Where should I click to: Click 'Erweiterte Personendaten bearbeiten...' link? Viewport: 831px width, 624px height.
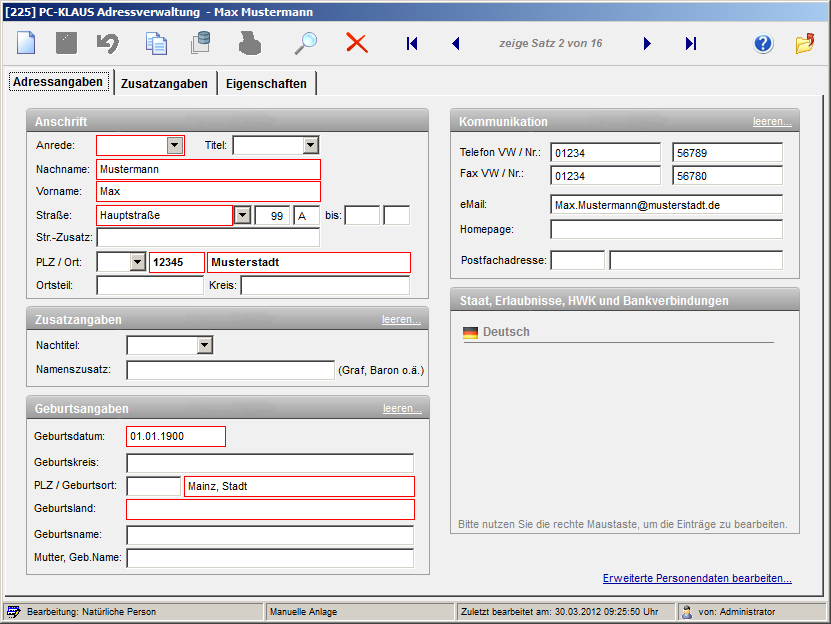[697, 578]
